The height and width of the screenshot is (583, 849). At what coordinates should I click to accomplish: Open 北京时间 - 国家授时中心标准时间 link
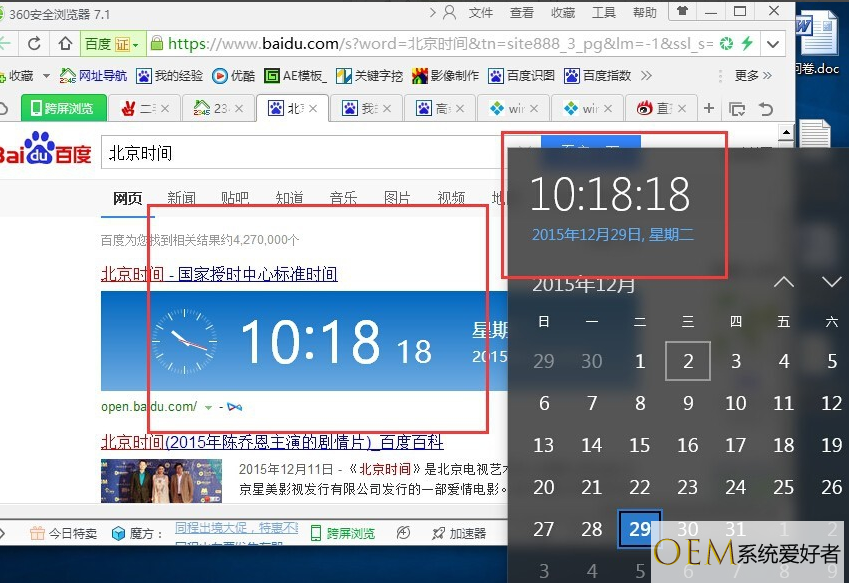(x=219, y=274)
